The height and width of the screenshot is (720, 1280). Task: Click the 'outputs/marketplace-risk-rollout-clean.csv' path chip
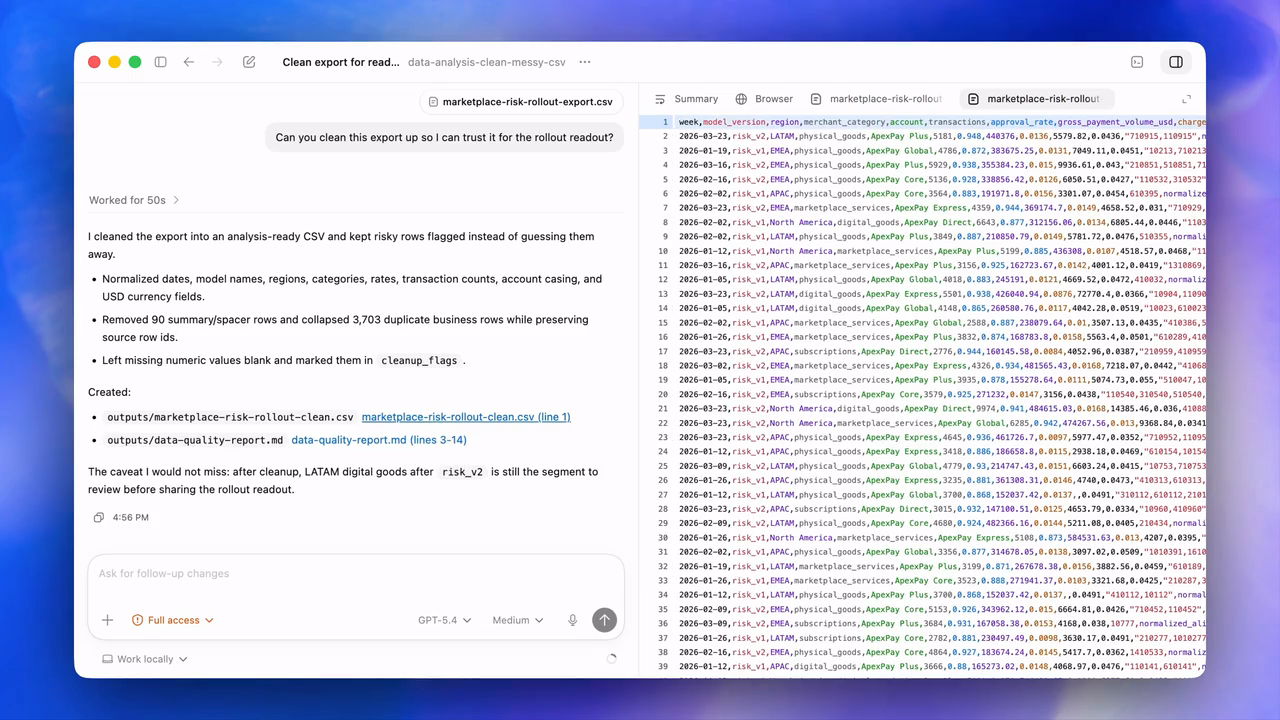230,417
